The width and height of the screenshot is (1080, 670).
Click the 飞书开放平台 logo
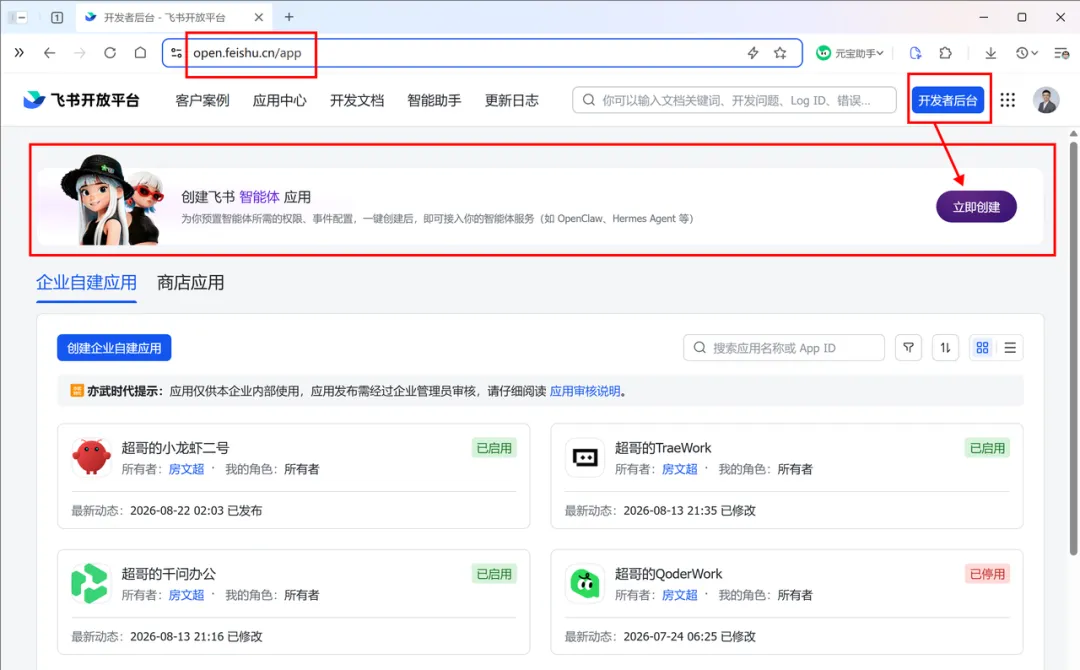pos(81,101)
